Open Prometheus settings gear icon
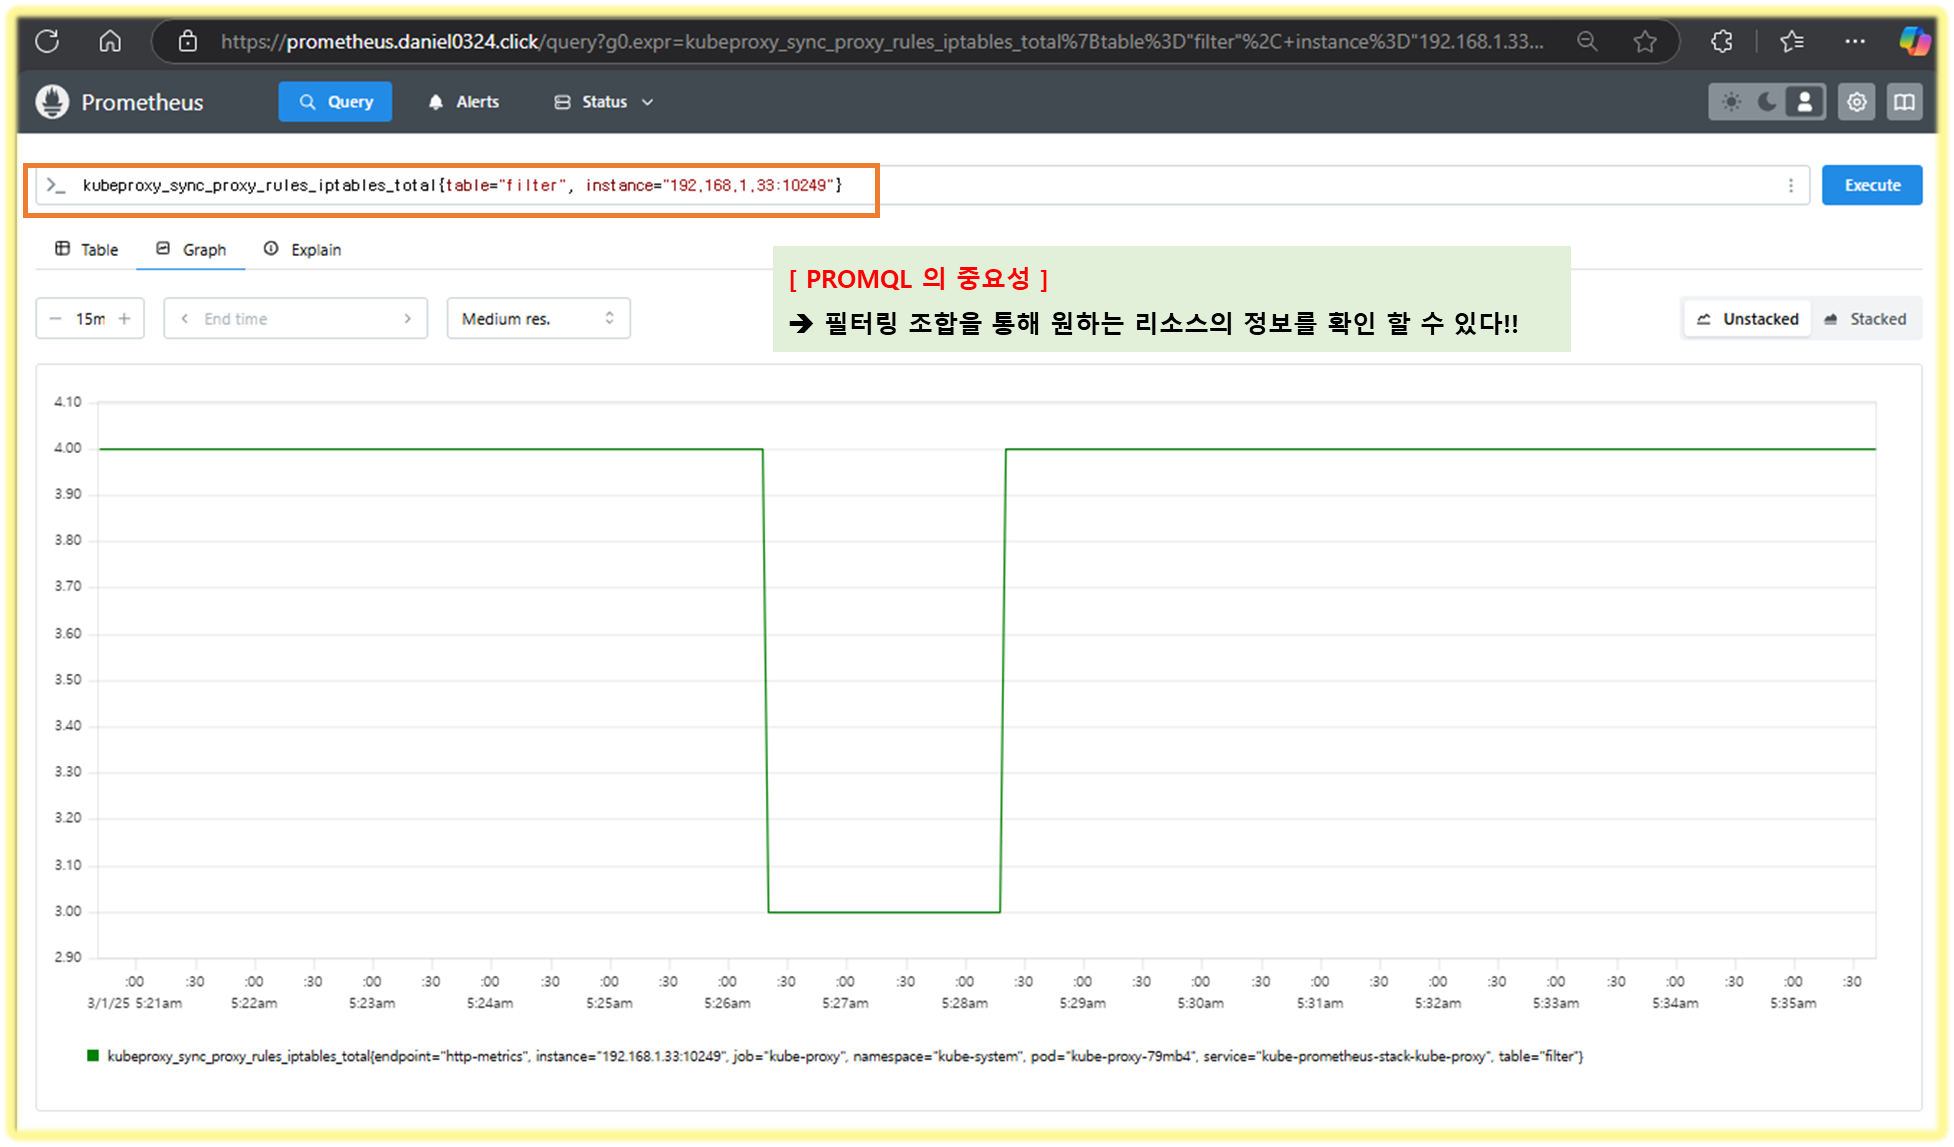This screenshot has width=1954, height=1147. coord(1857,102)
